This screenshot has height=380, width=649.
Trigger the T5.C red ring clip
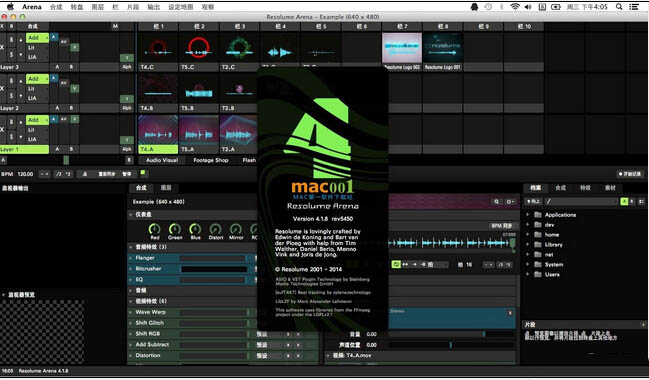199,48
